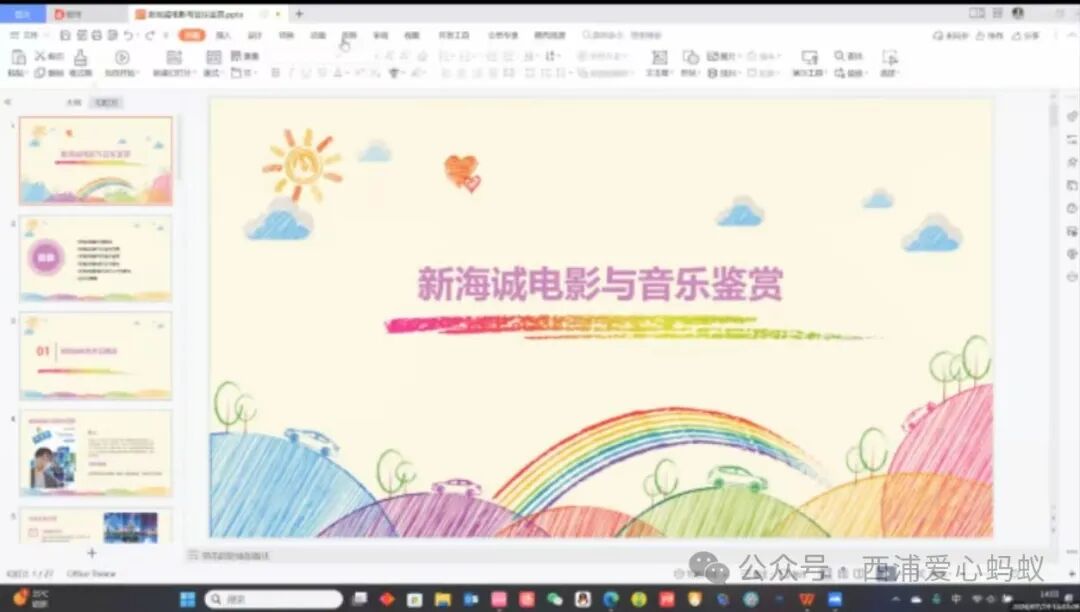Image resolution: width=1080 pixels, height=612 pixels.
Task: Click the Picture insert icon
Action: [x=712, y=56]
